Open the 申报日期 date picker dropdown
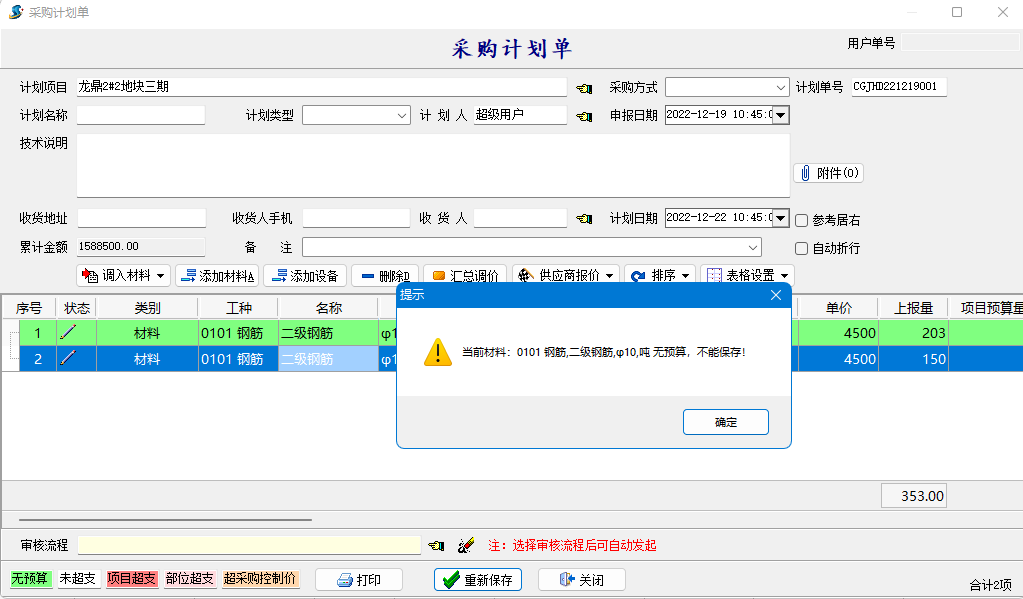The width and height of the screenshot is (1023, 599). [x=780, y=116]
